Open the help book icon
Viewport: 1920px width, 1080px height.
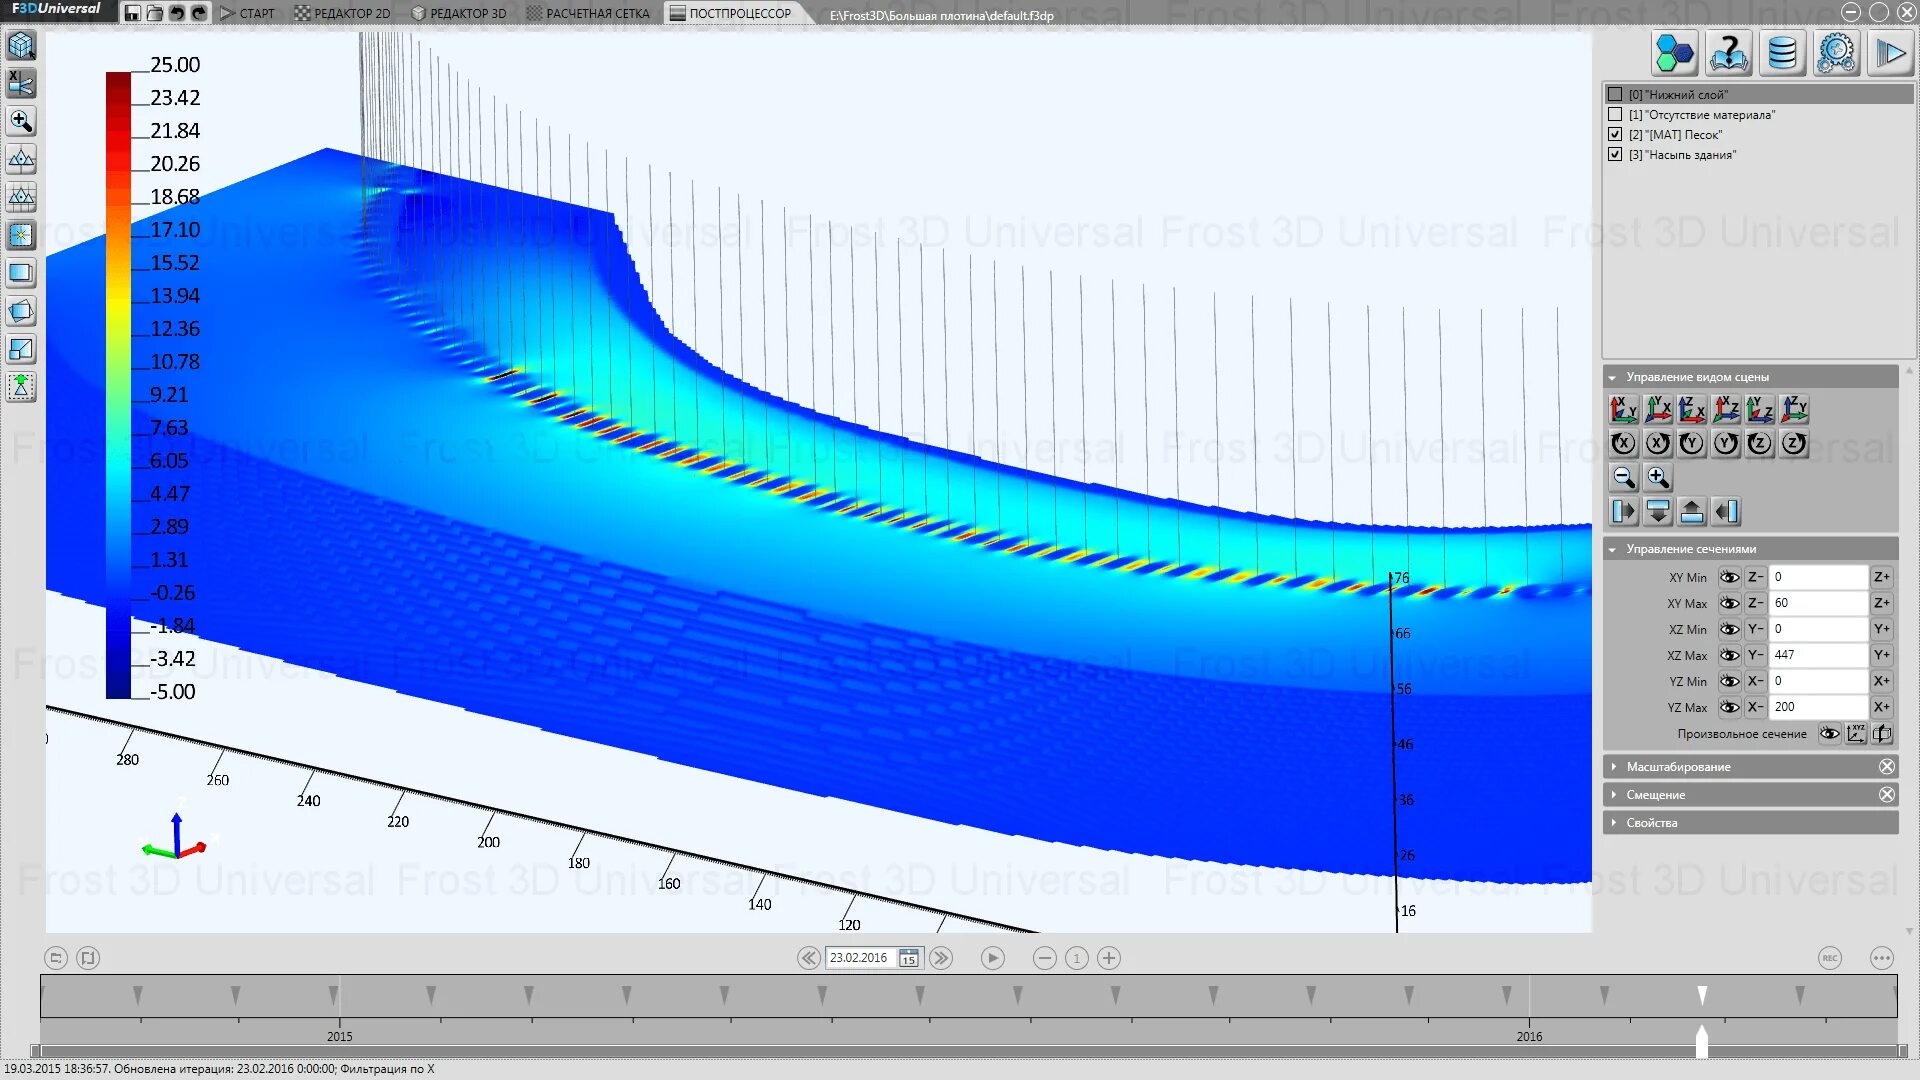pos(1728,53)
